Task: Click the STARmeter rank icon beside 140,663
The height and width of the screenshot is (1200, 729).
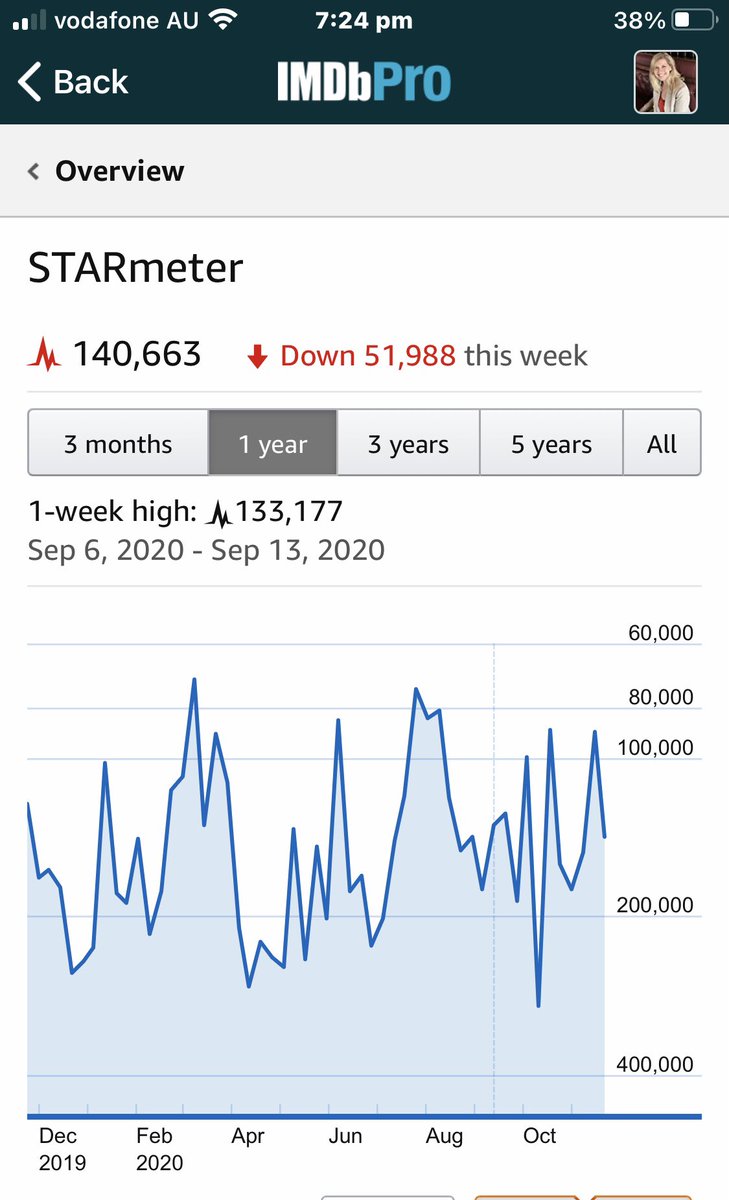Action: [45, 354]
